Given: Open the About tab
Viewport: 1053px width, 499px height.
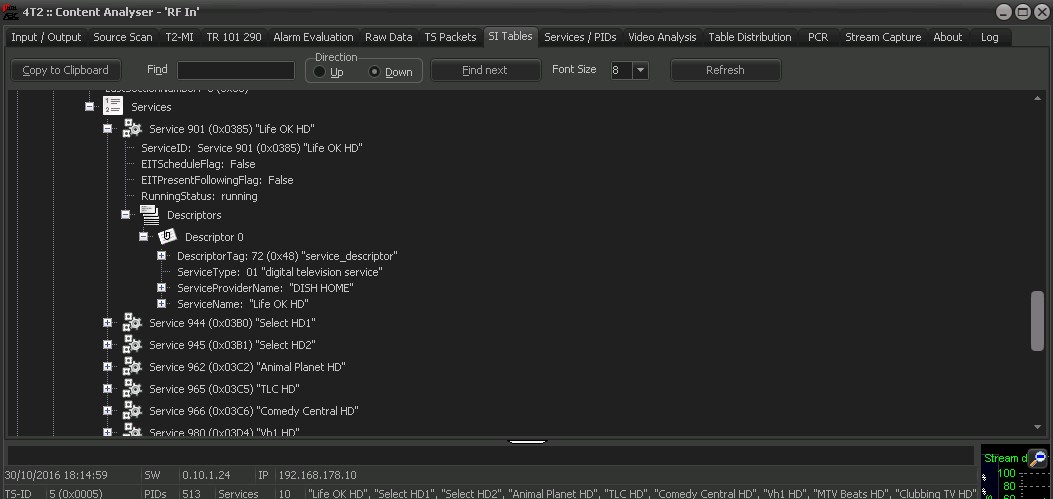Looking at the screenshot, I should click(948, 38).
